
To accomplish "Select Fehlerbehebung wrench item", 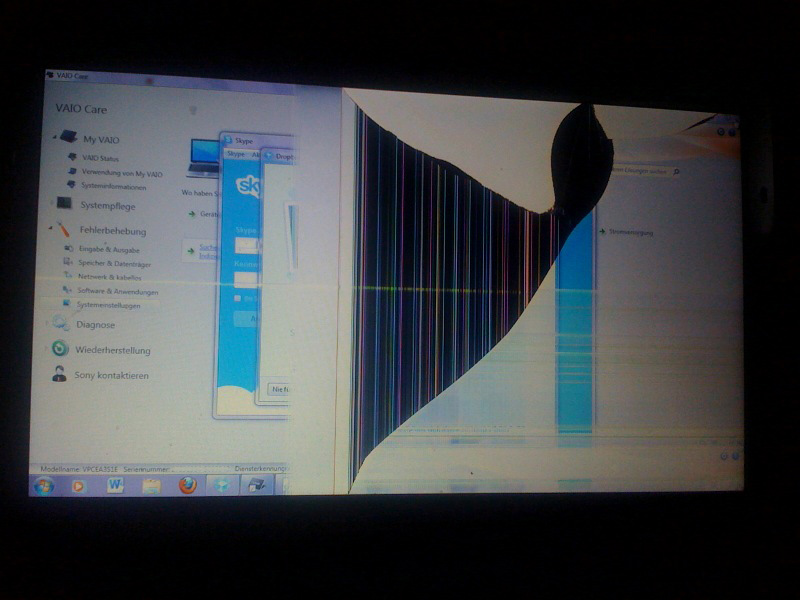I will pos(112,231).
